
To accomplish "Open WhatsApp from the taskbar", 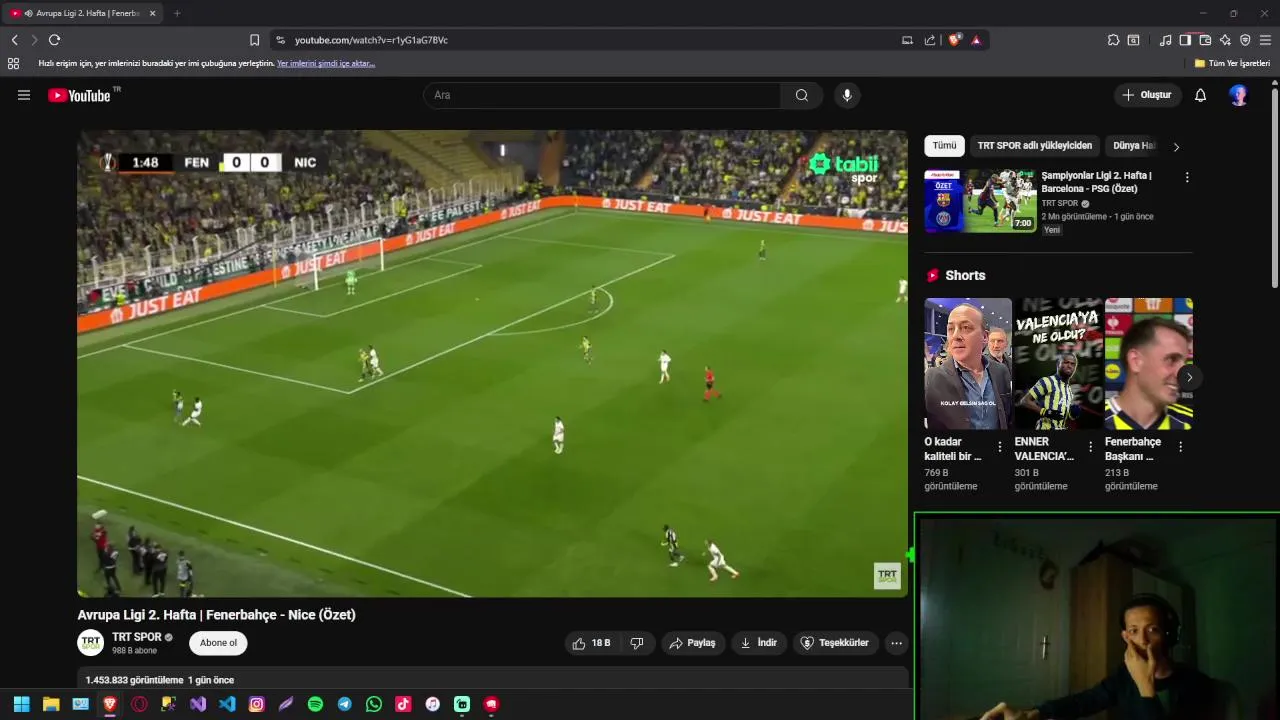I will pyautogui.click(x=374, y=704).
